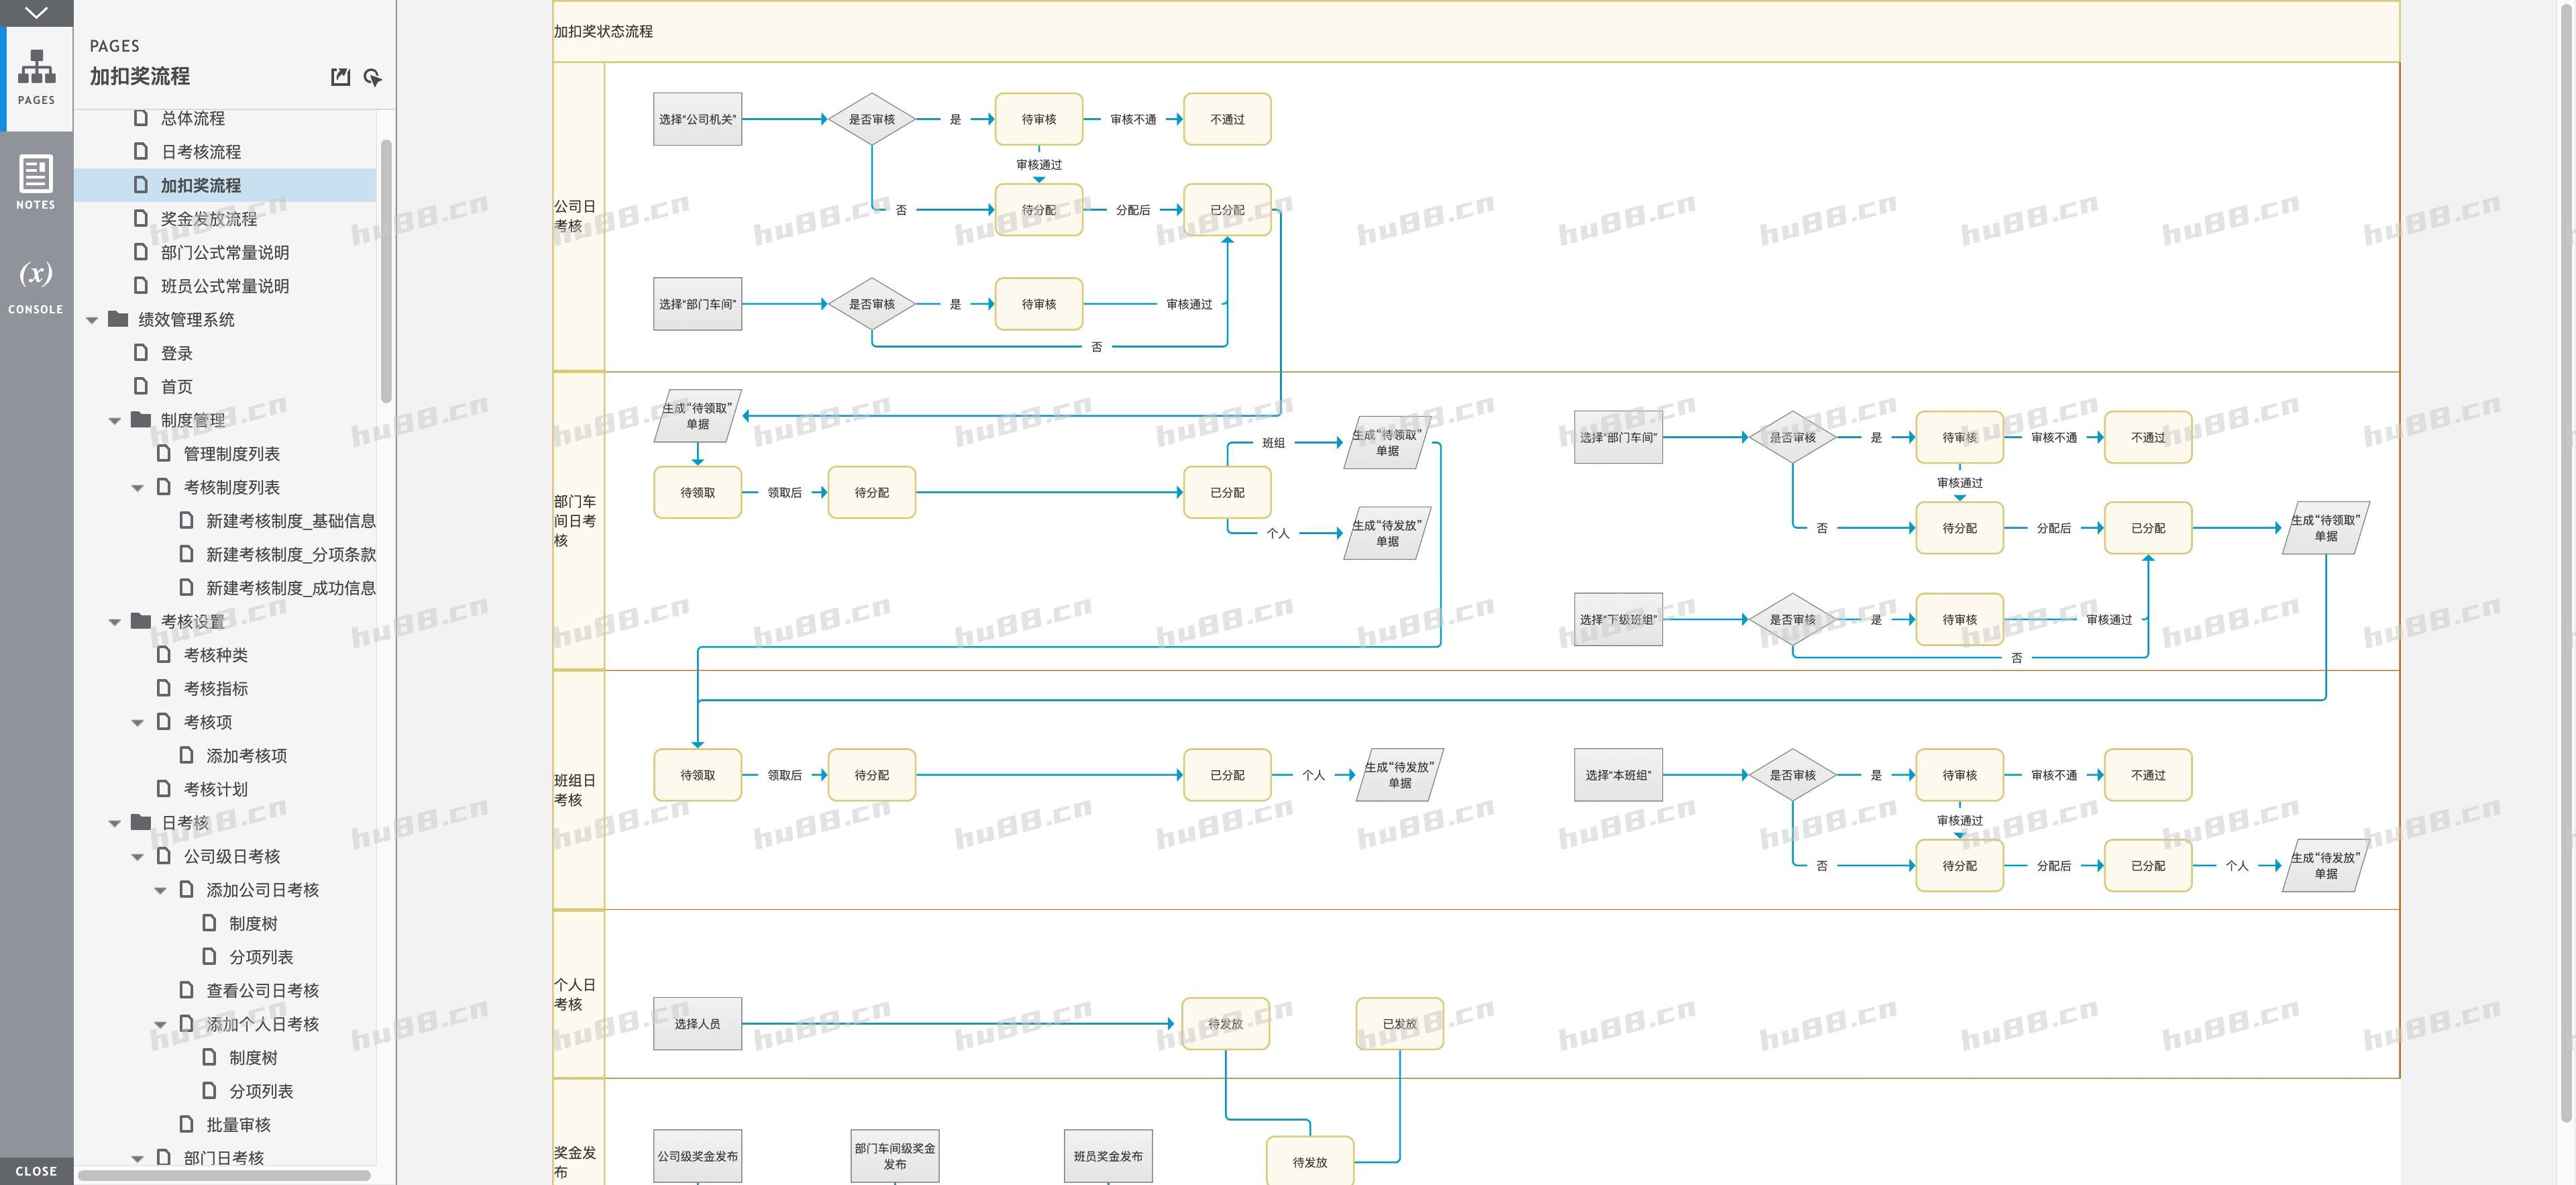Collapse the 考核设置 folder

115,622
